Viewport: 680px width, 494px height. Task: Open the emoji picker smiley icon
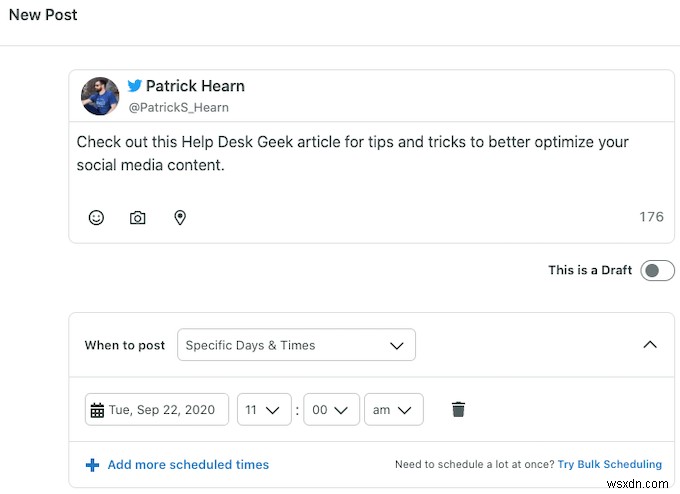pyautogui.click(x=96, y=217)
